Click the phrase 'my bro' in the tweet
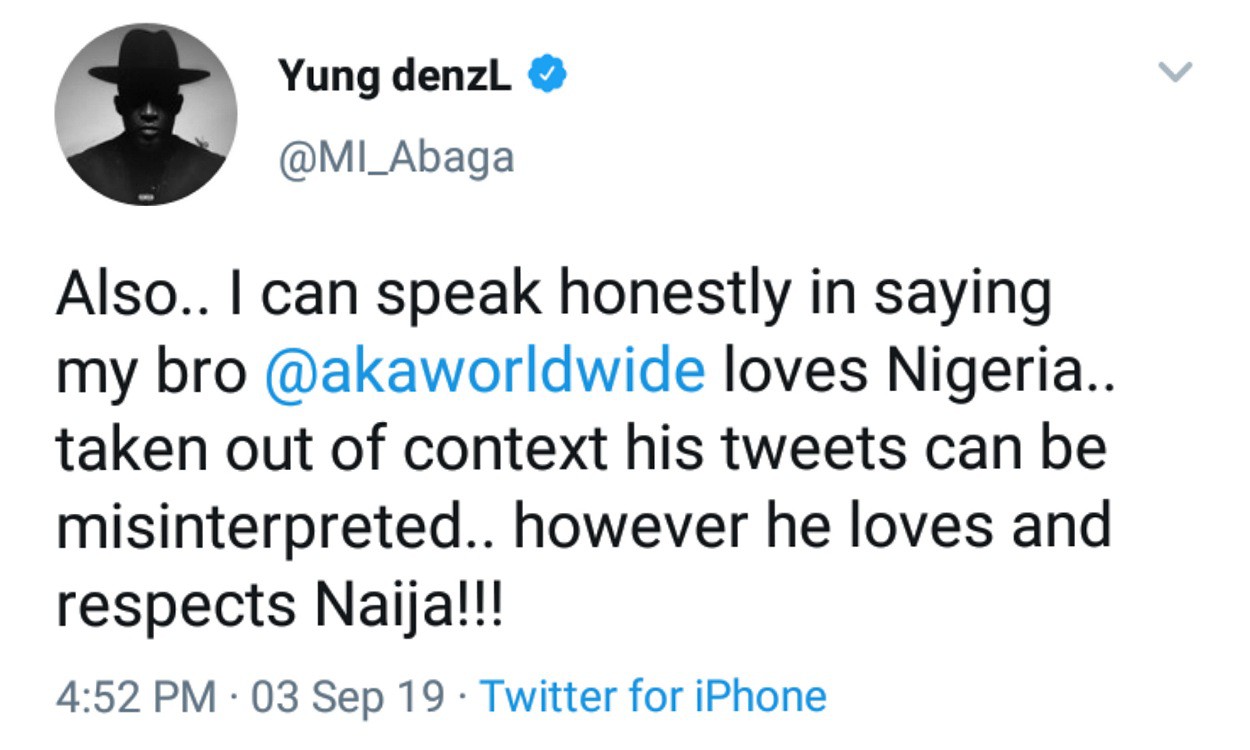 tap(150, 371)
